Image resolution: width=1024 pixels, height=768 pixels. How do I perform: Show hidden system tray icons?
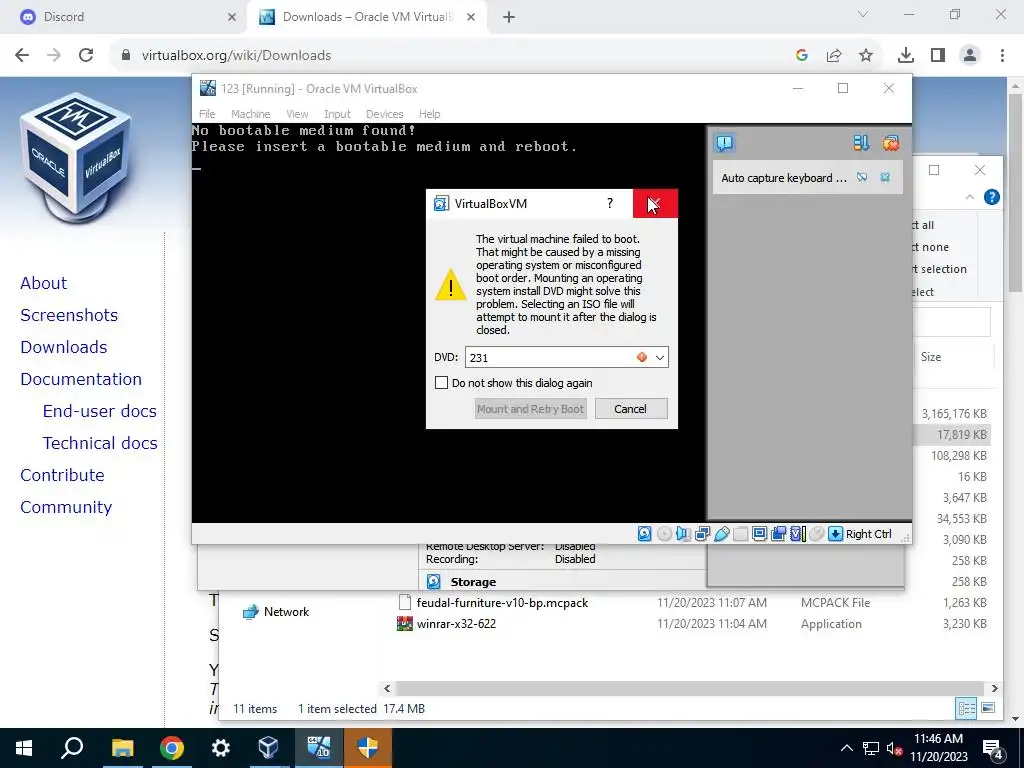(x=846, y=748)
